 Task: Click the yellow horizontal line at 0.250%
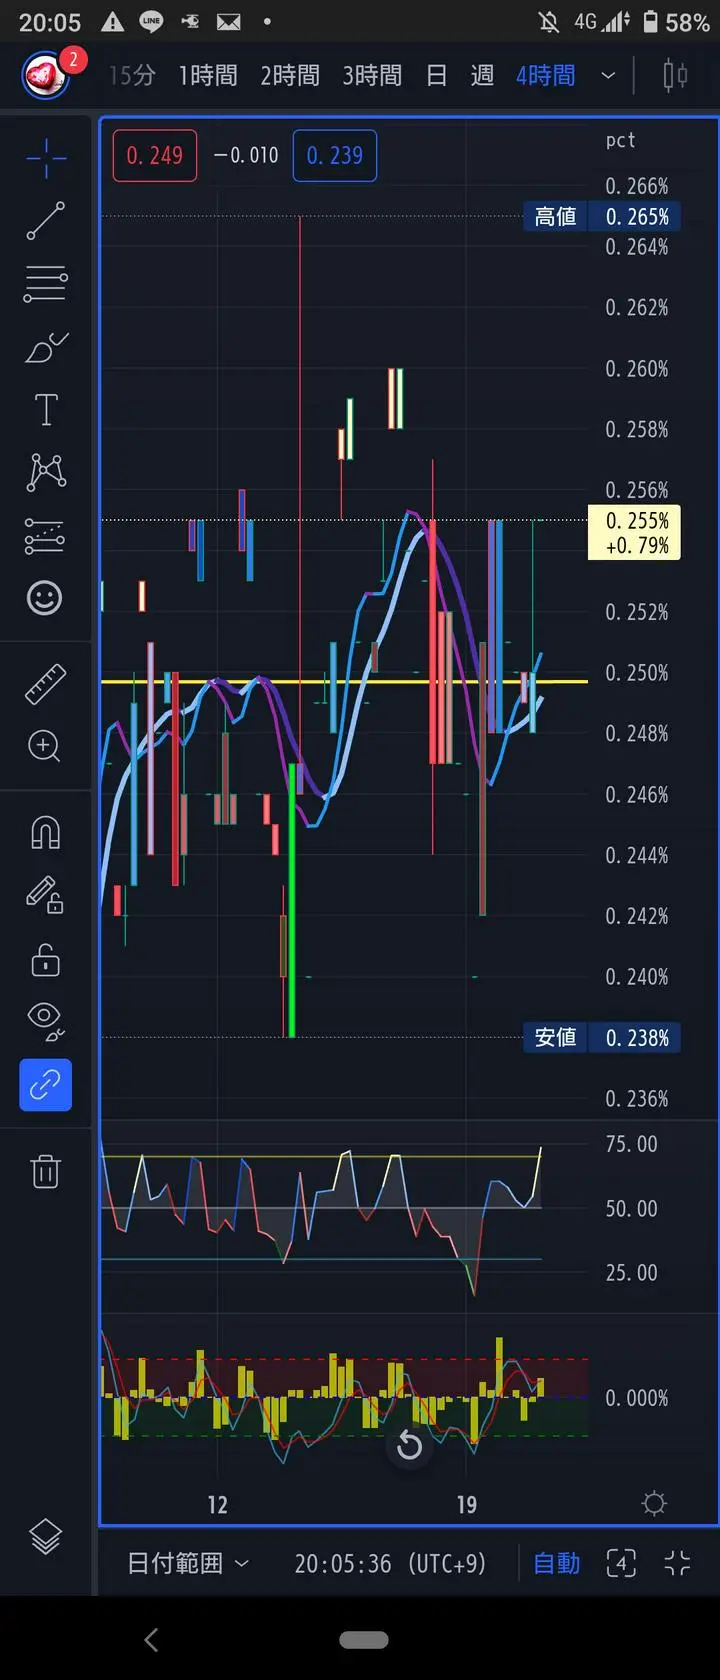344,682
